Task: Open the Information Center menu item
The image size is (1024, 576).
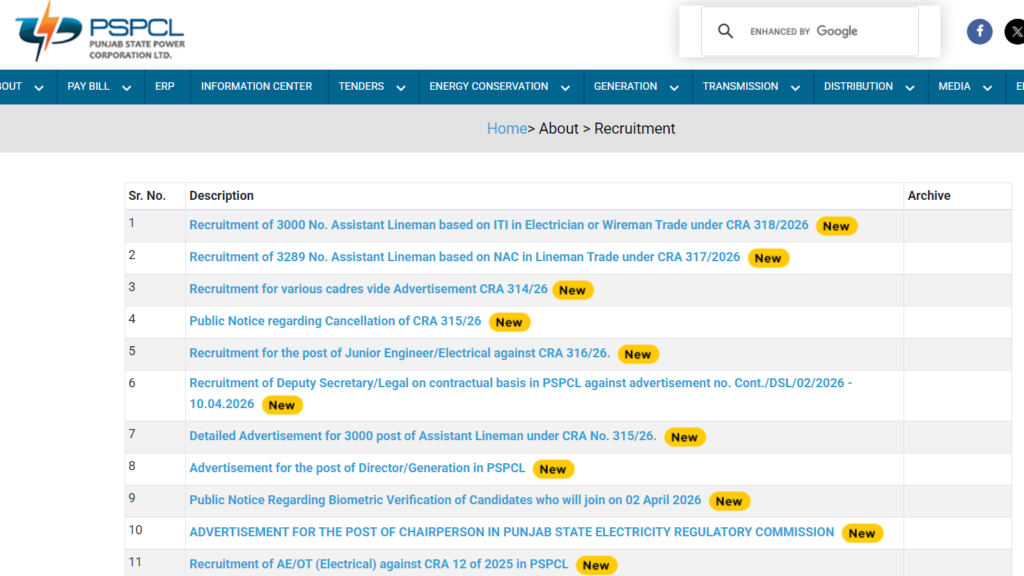Action: [256, 86]
